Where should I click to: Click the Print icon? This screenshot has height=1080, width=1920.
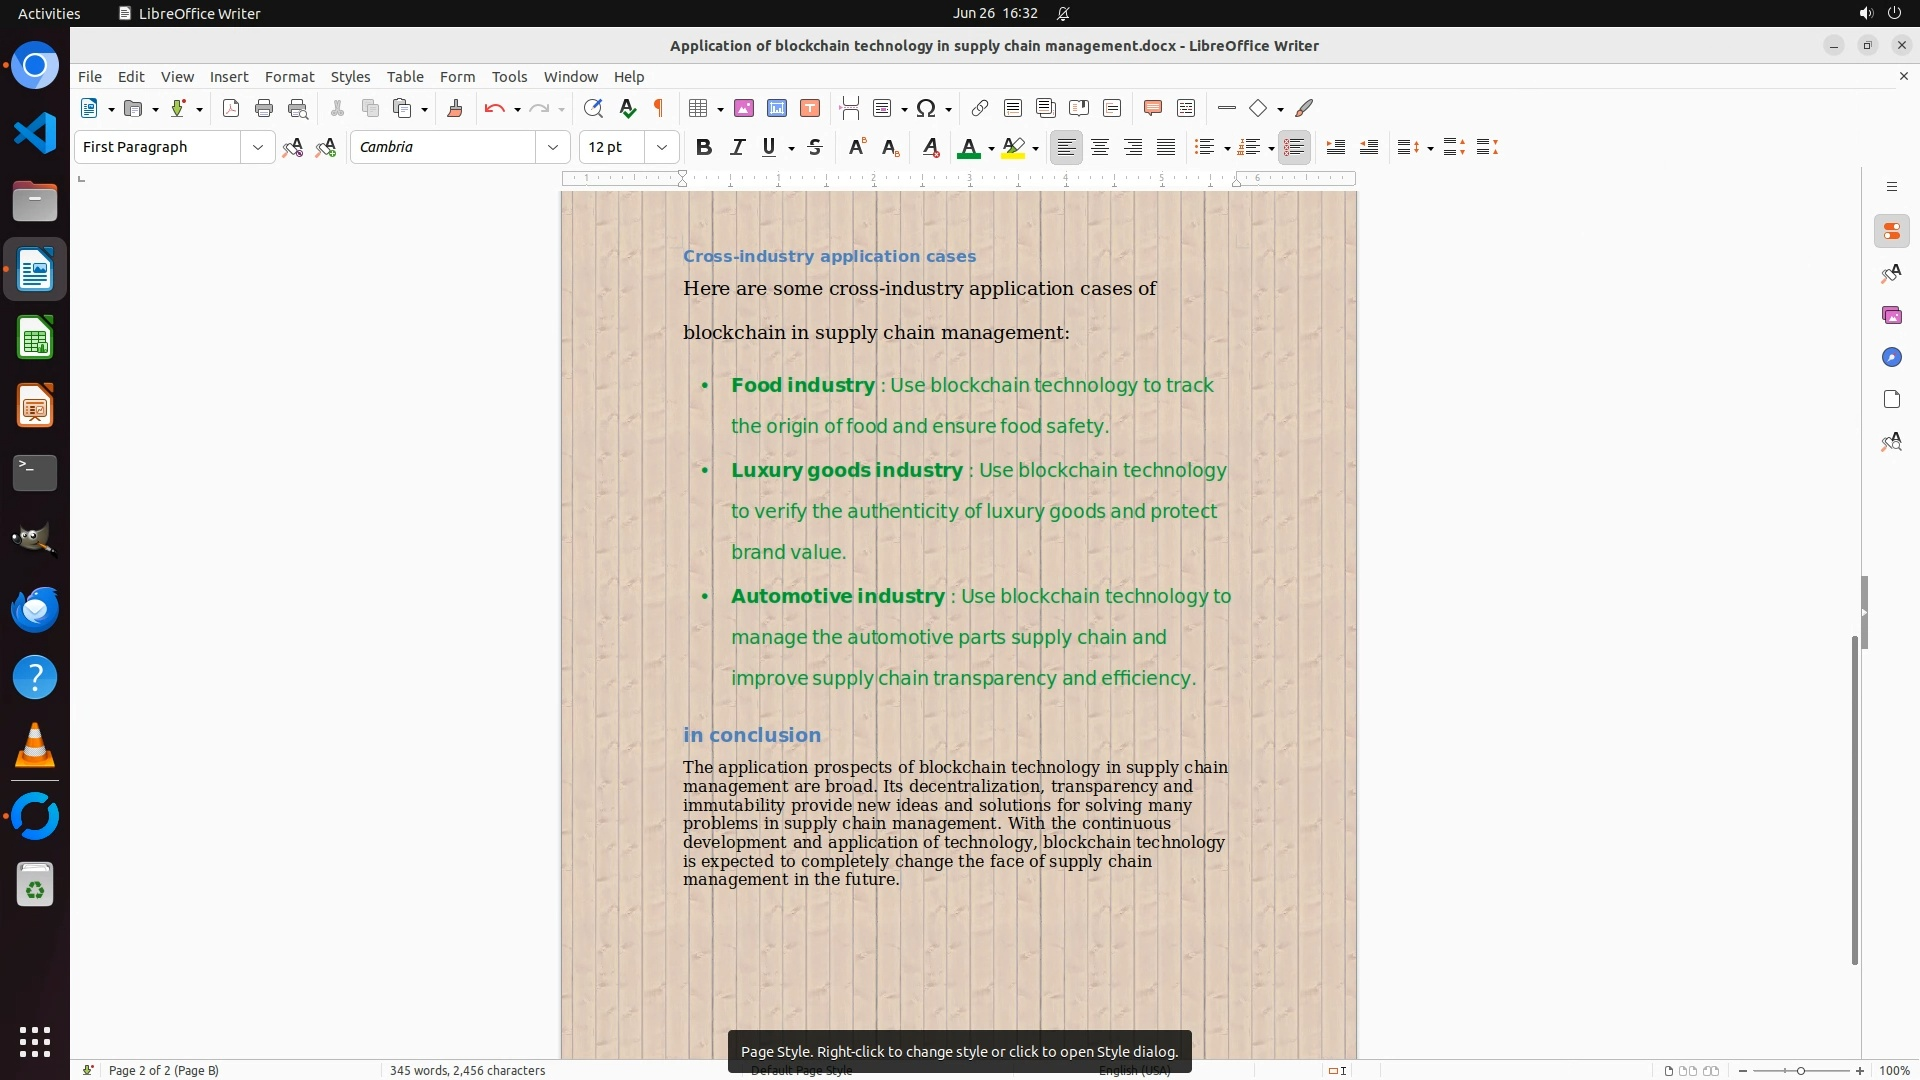[x=264, y=109]
